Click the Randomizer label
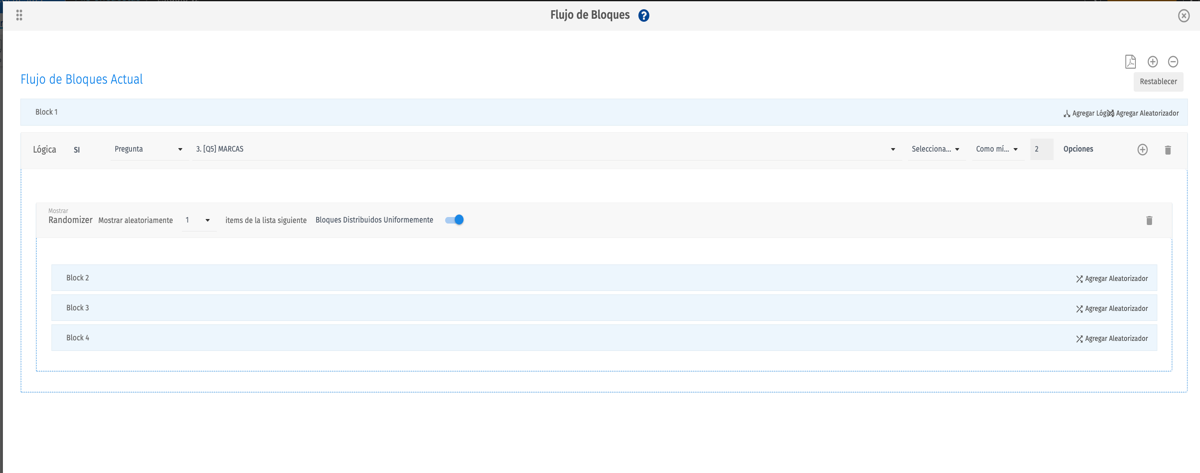 click(x=70, y=220)
